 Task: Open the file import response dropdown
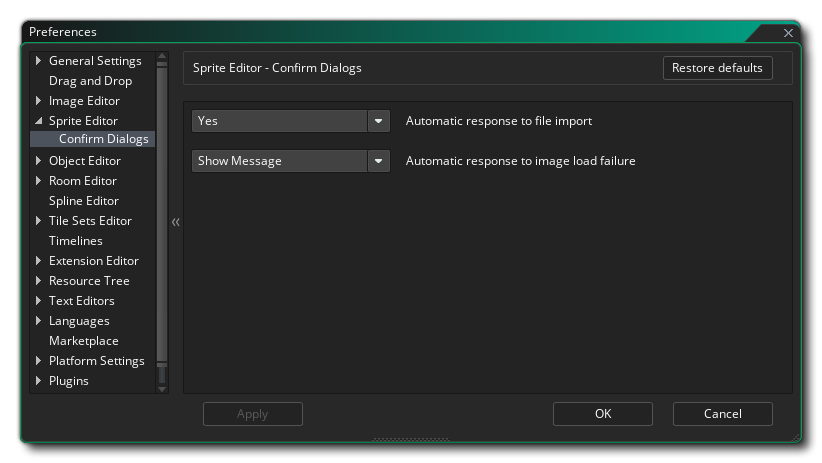click(378, 121)
